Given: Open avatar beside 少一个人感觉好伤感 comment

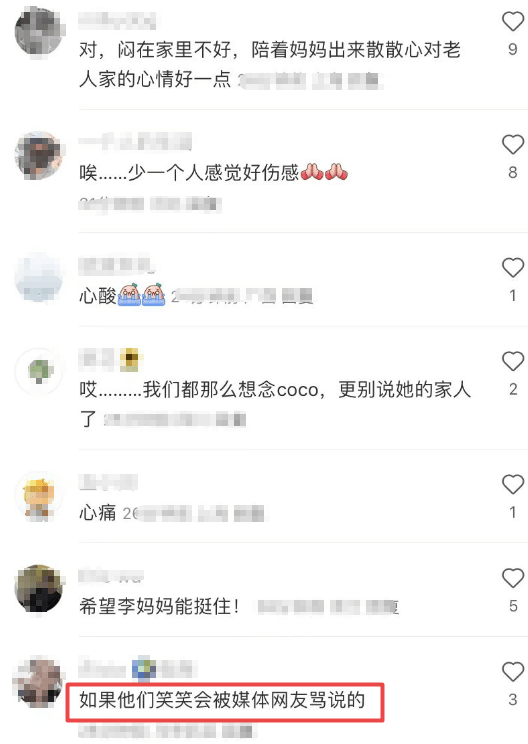Looking at the screenshot, I should tap(39, 156).
